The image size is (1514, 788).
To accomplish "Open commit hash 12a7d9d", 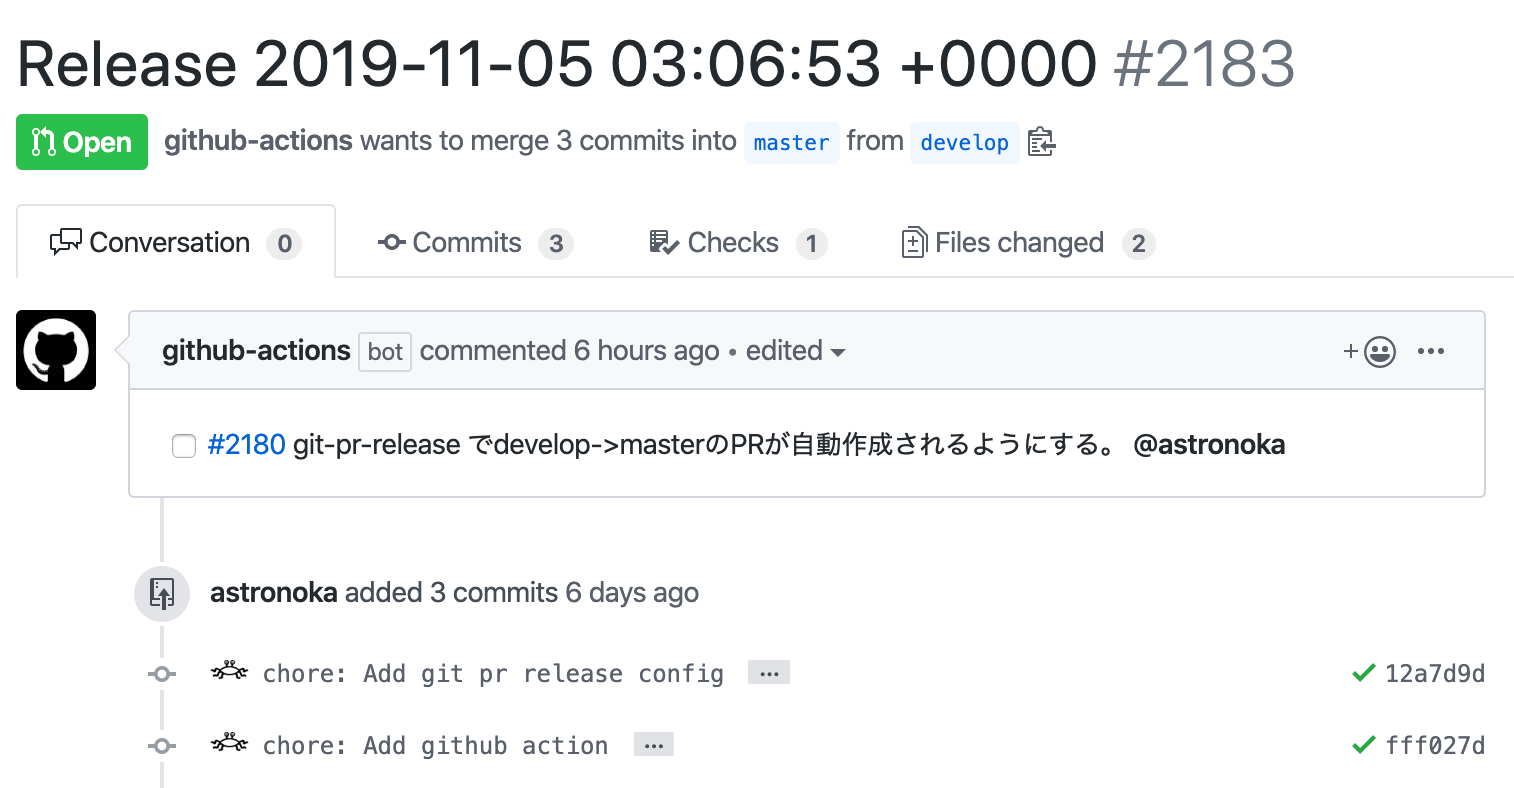I will [1434, 673].
